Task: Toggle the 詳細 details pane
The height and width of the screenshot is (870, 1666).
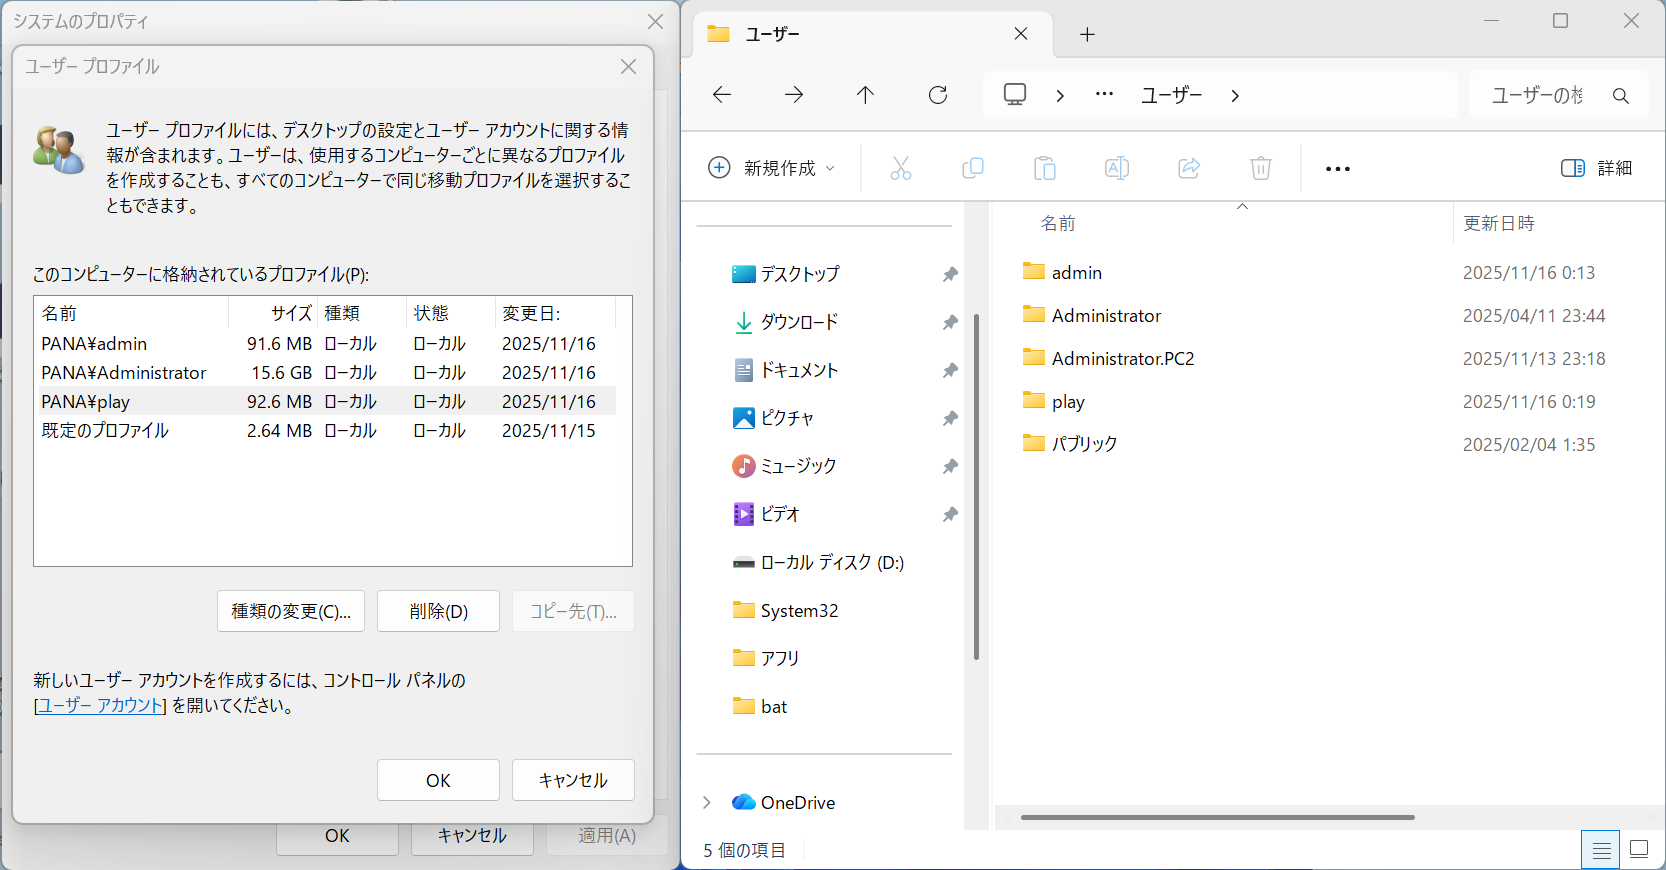Action: click(1596, 168)
